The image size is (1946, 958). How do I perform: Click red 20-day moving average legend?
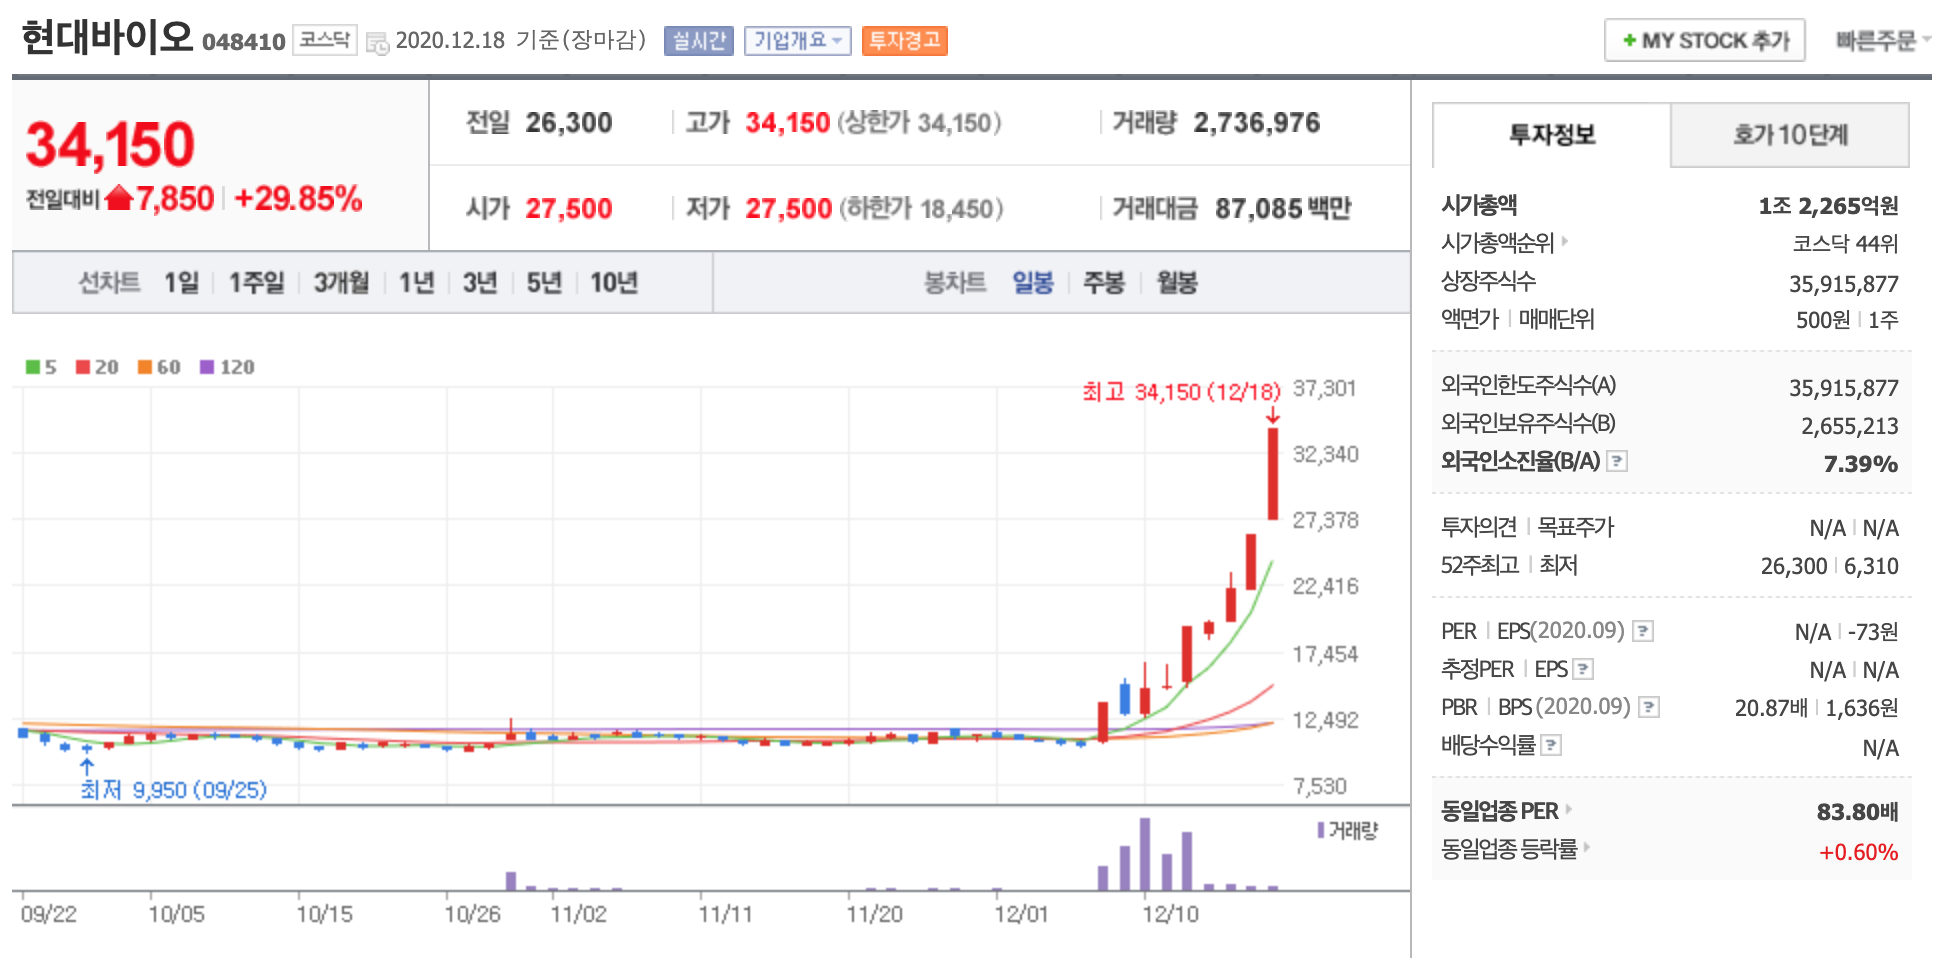[97, 367]
